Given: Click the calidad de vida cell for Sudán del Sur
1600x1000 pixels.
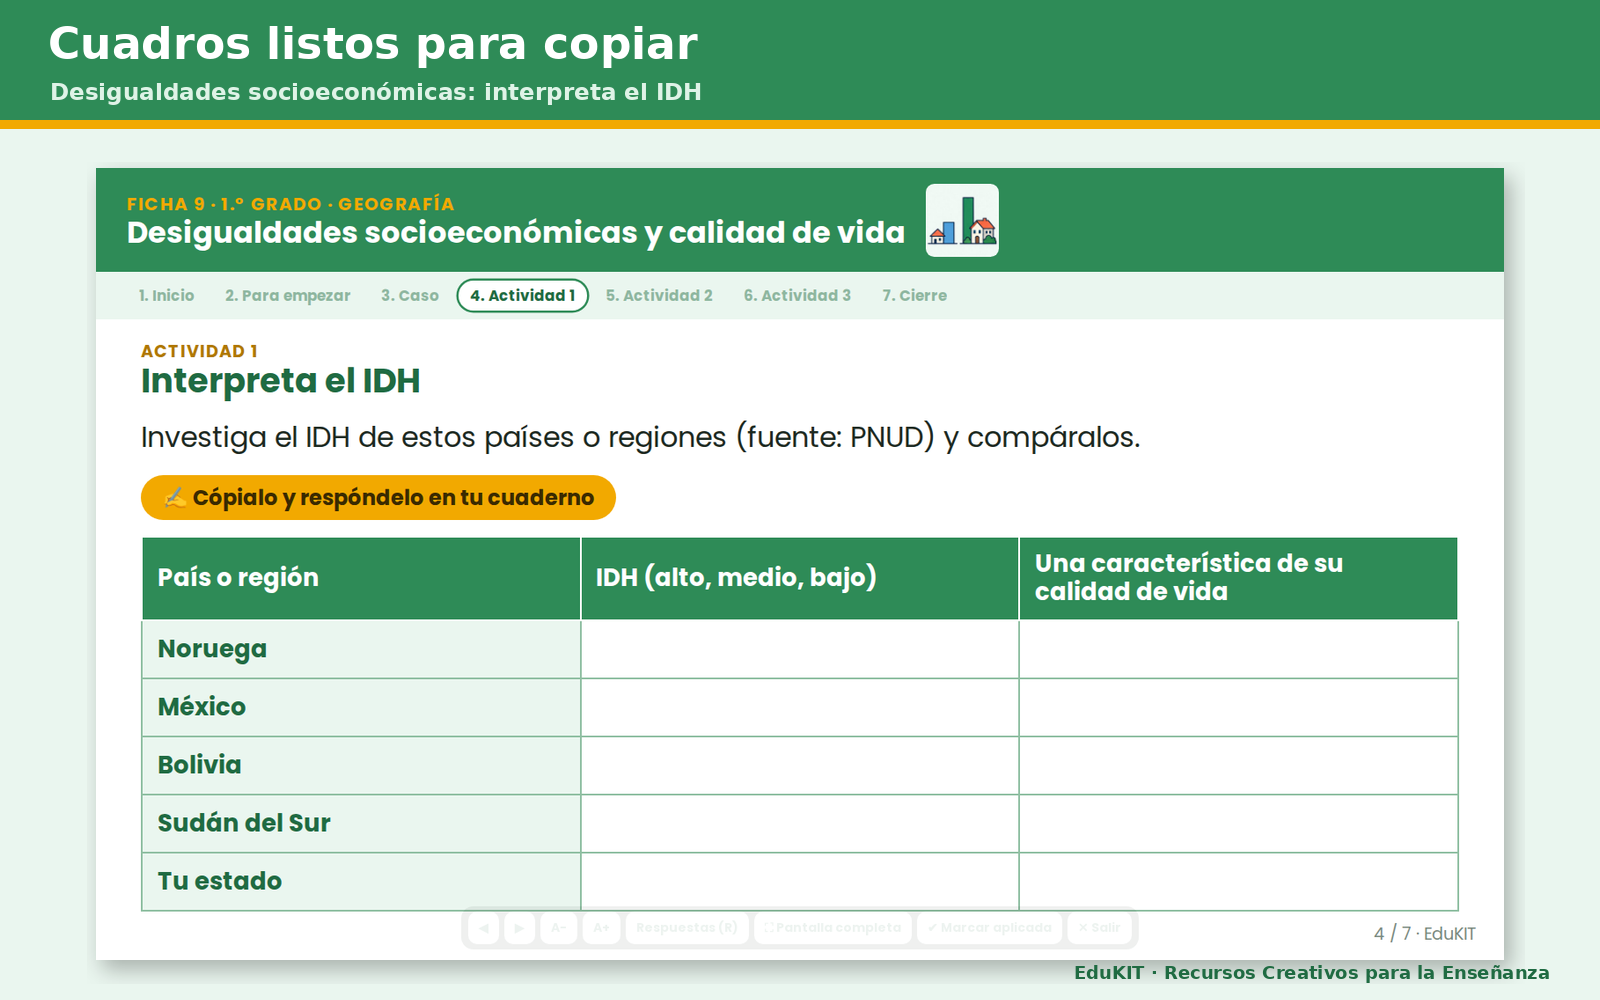Looking at the screenshot, I should tap(1238, 824).
